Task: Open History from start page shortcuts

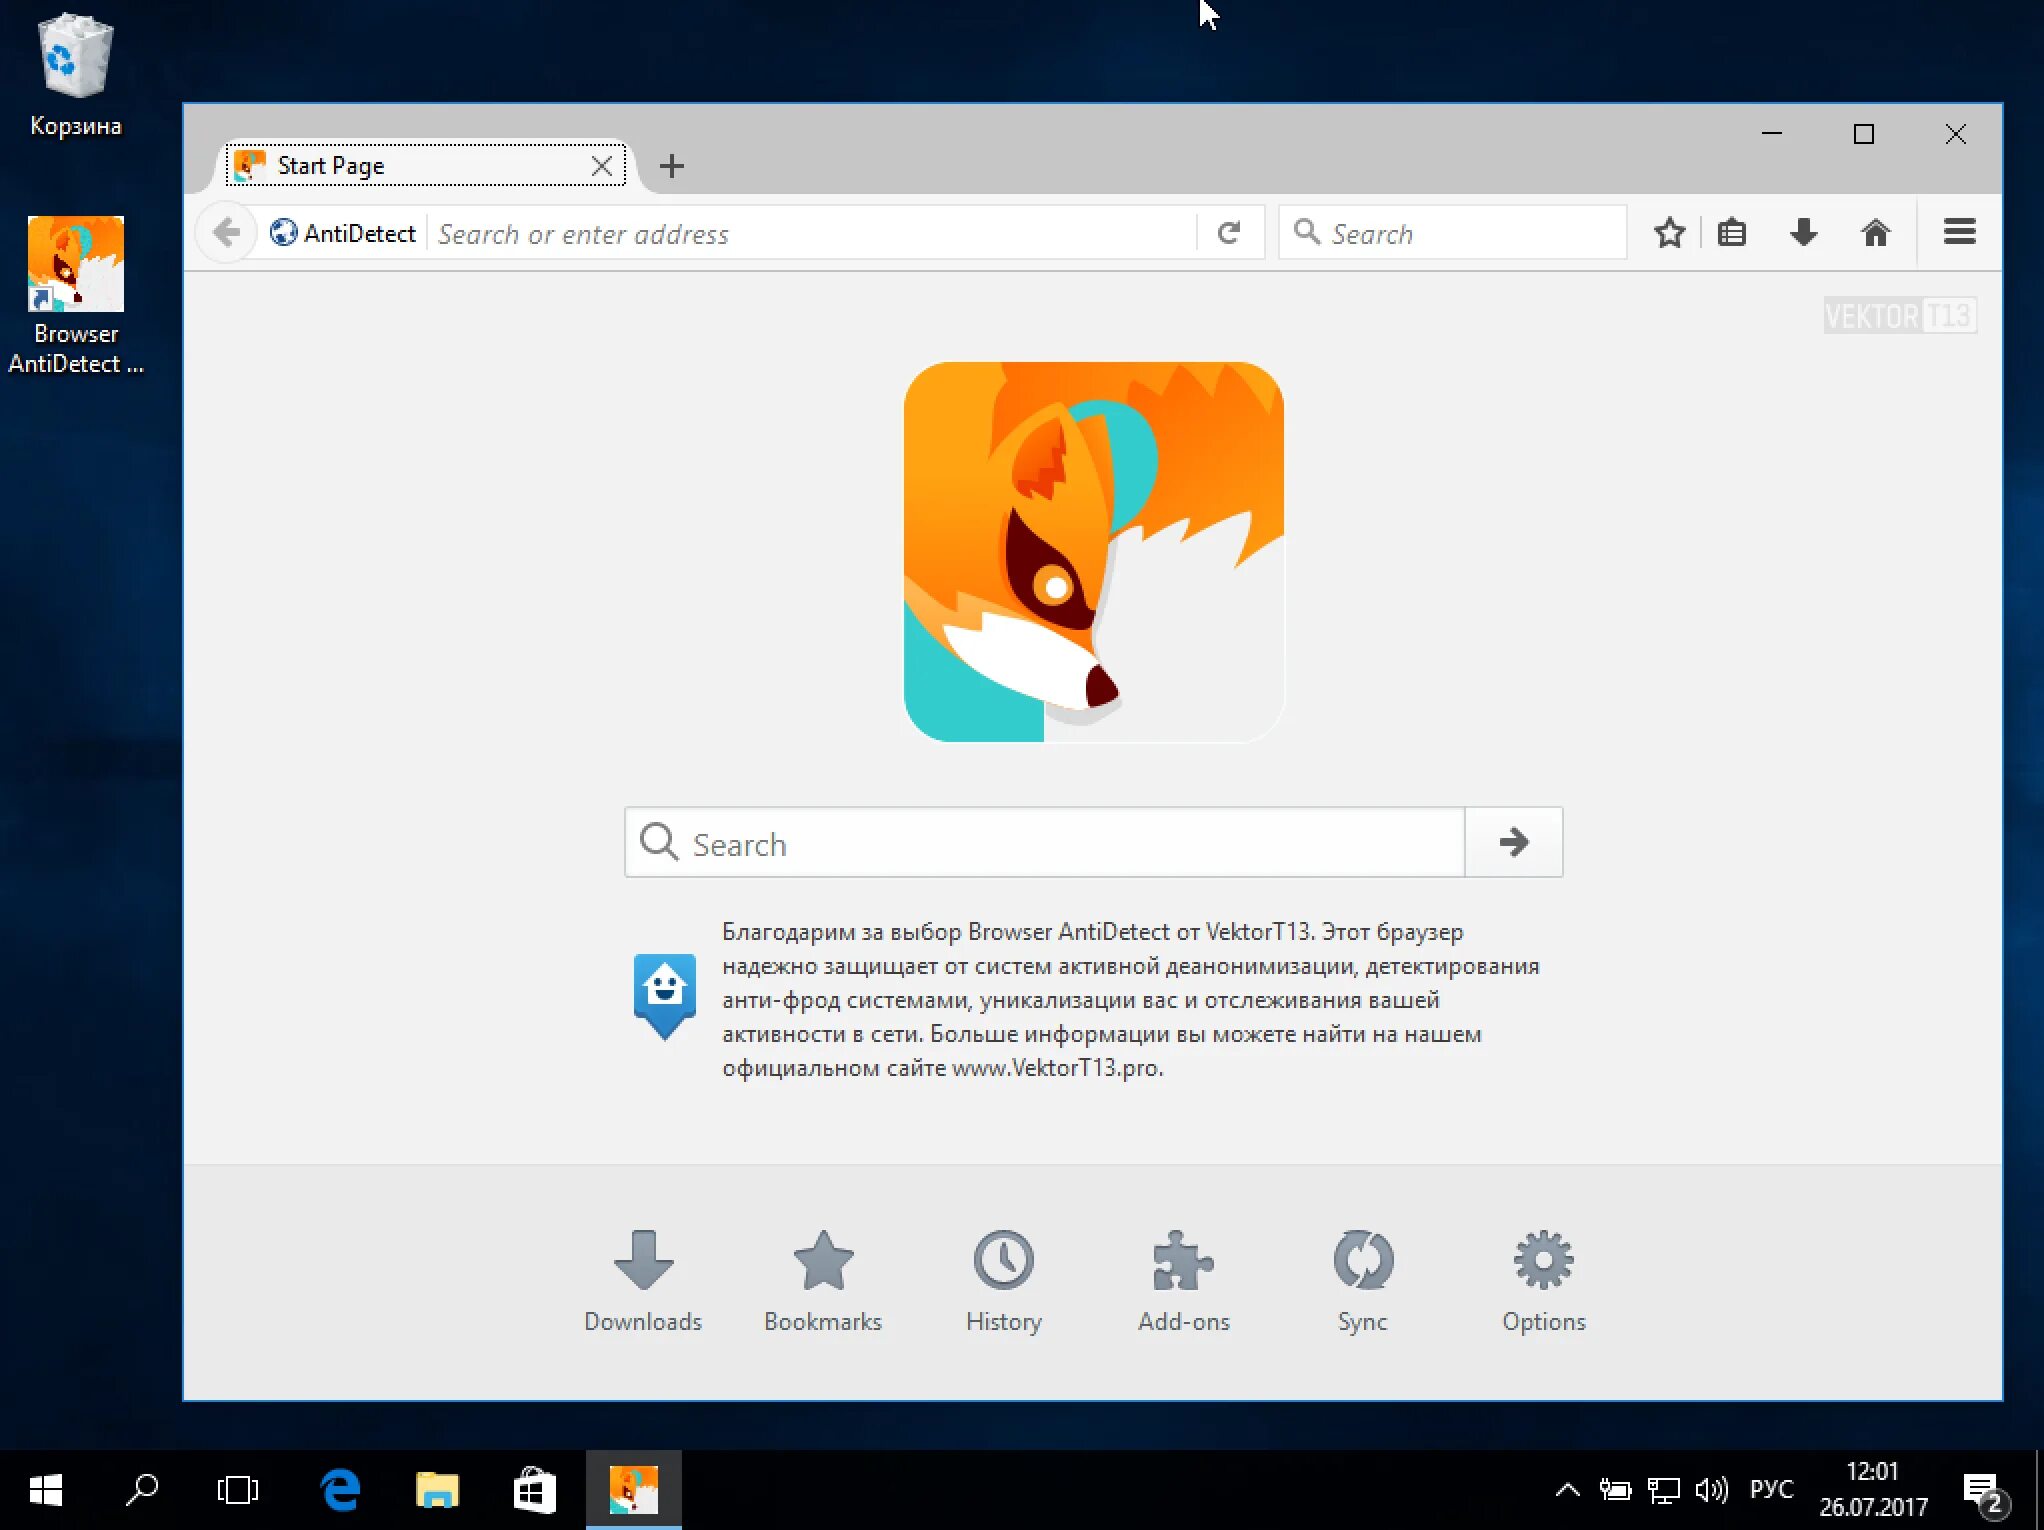Action: (x=1003, y=1282)
